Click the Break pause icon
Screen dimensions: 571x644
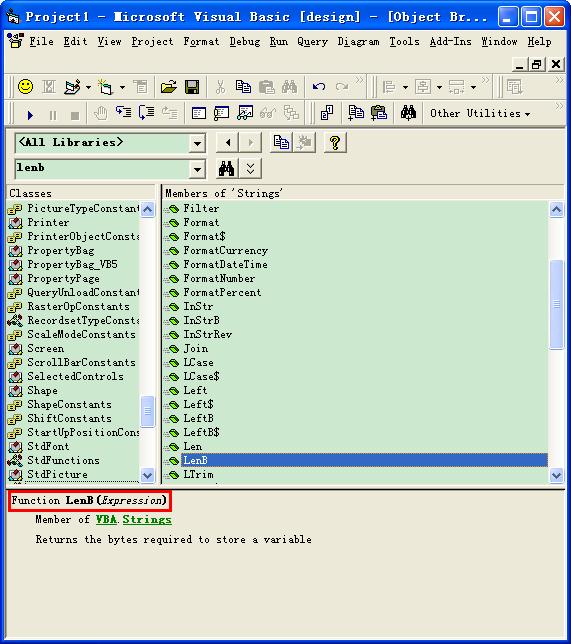tap(53, 115)
